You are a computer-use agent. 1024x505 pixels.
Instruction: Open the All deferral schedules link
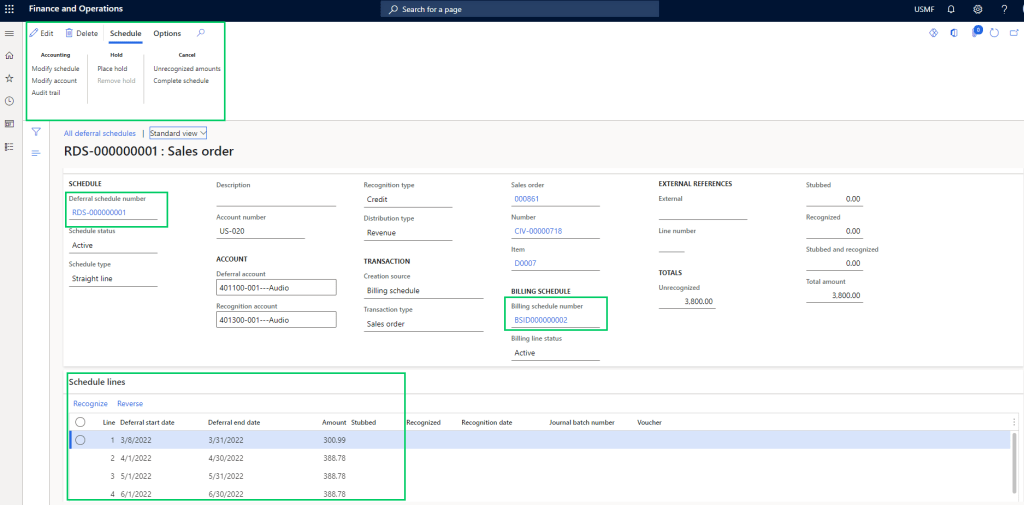click(x=99, y=133)
